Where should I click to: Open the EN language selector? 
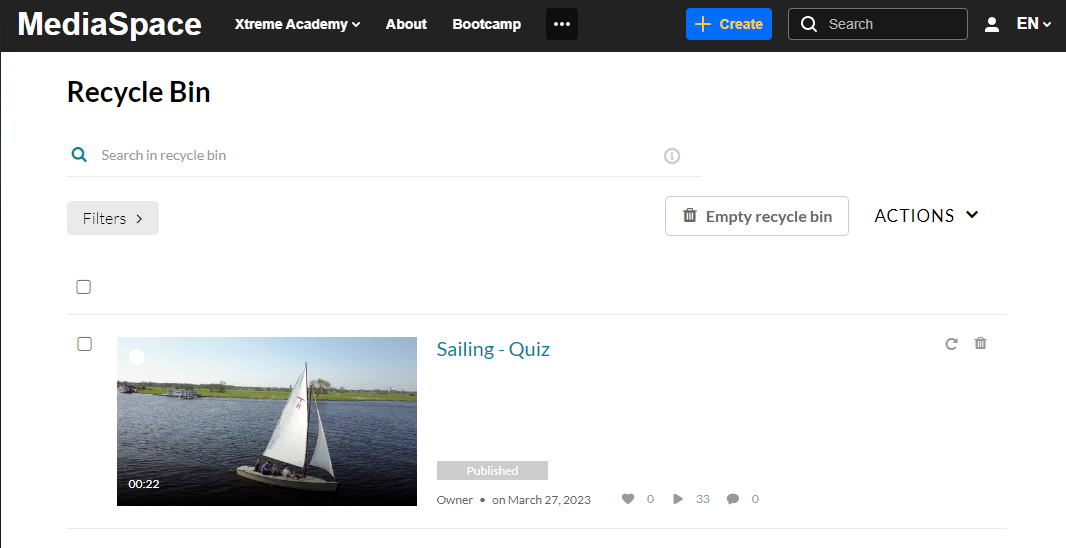tap(1033, 24)
